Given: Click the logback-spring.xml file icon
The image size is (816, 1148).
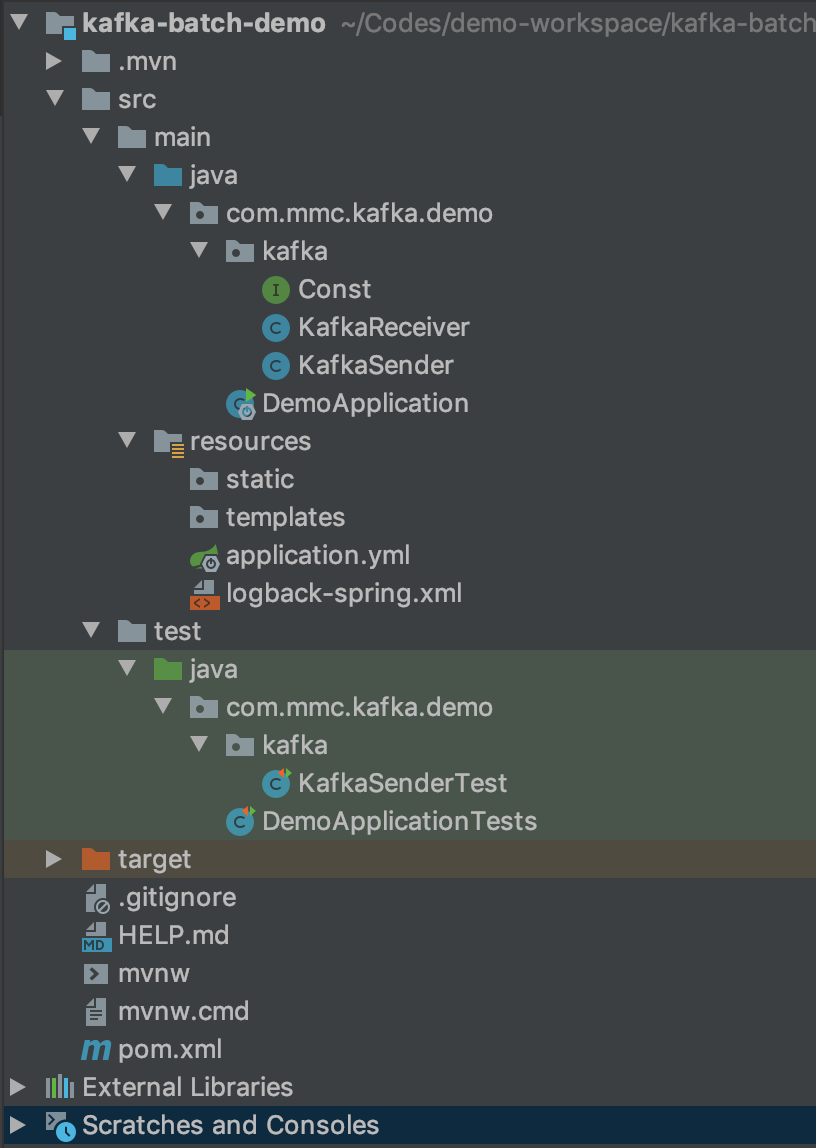Looking at the screenshot, I should pyautogui.click(x=203, y=593).
